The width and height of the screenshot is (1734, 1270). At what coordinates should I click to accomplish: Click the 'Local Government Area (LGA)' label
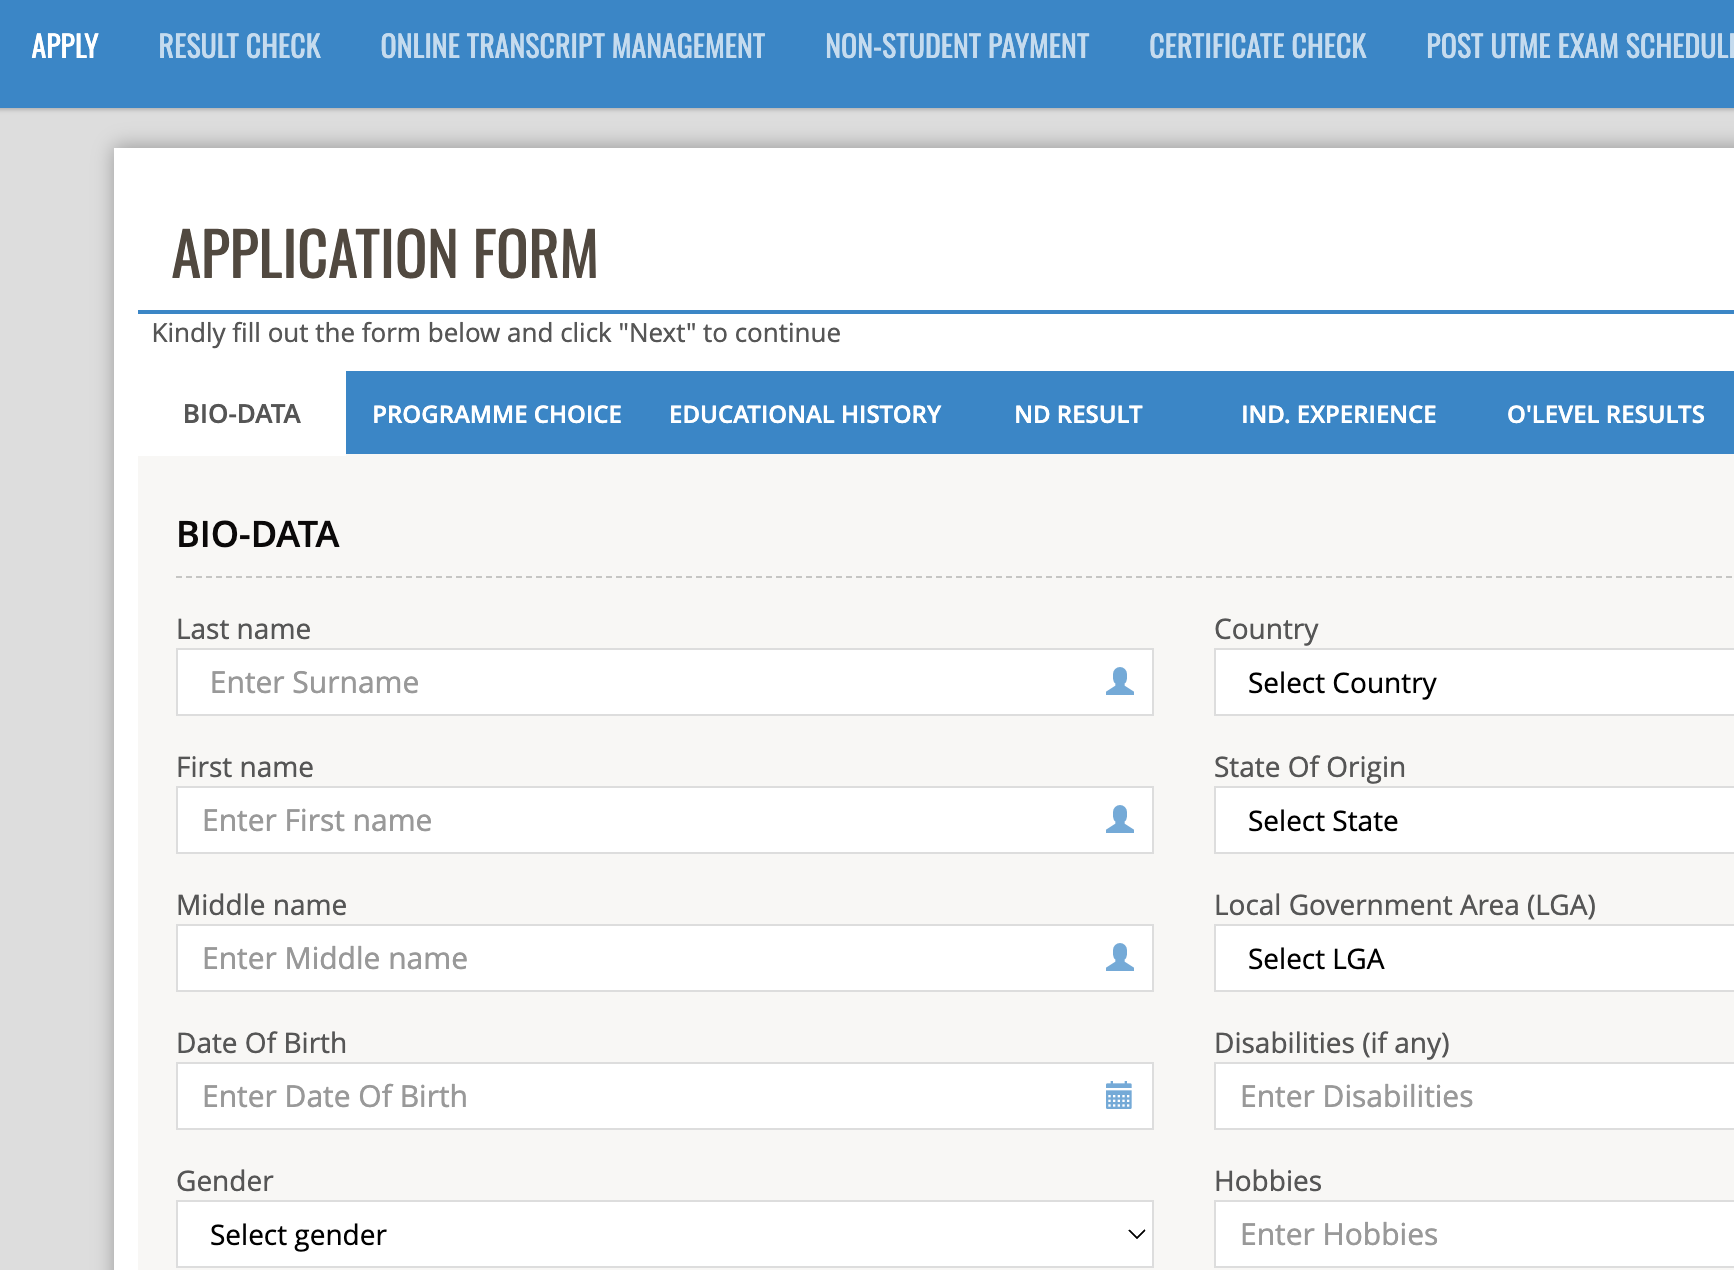1405,905
